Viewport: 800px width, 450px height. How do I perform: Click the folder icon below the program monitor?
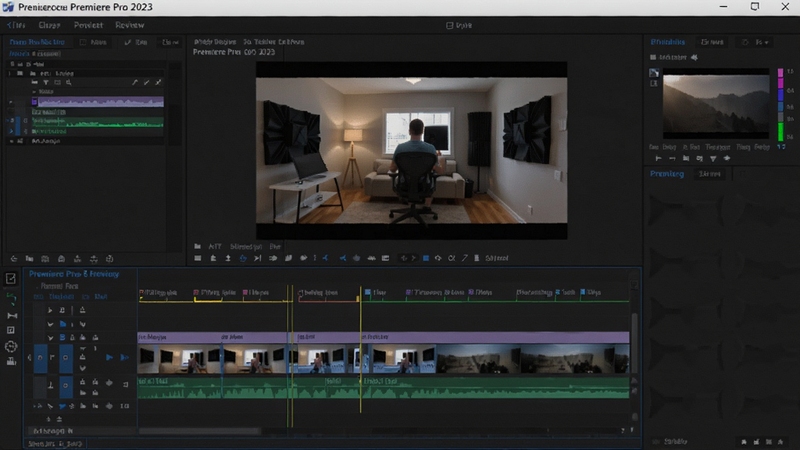pos(197,246)
